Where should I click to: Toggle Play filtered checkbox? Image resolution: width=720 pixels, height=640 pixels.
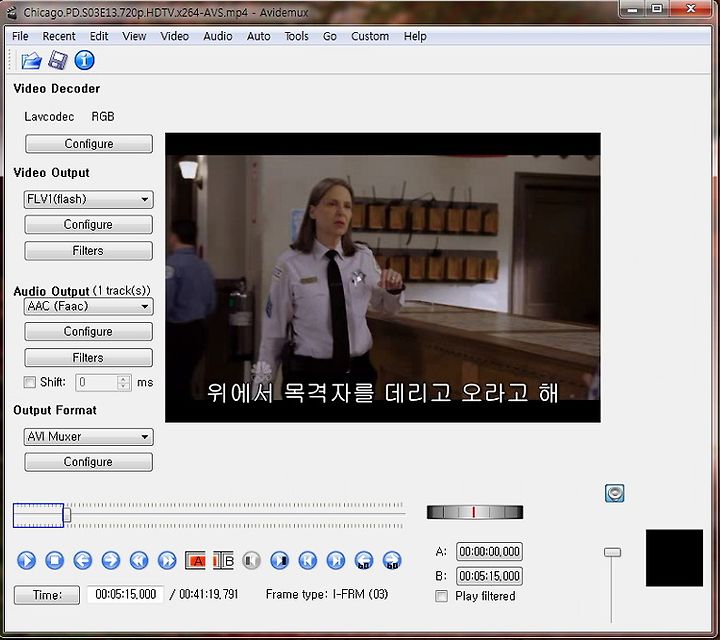pyautogui.click(x=441, y=596)
